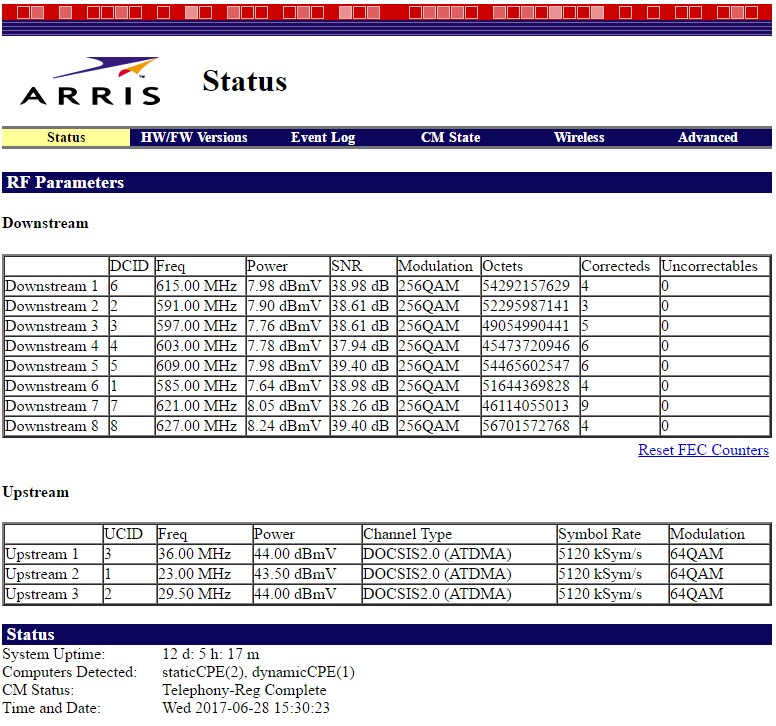
Task: Select the Downstream 5 row label
Action: pos(51,366)
